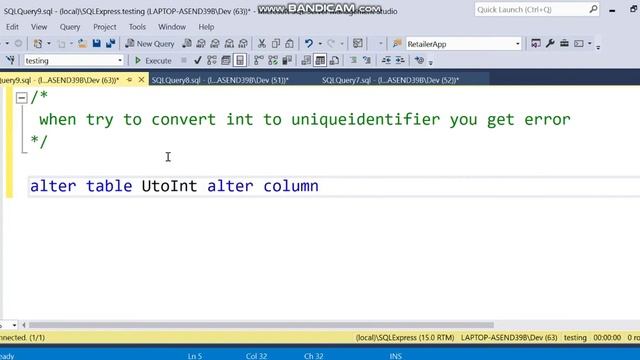Screen dimensions: 640x360
Task: Open the Help menu
Action: click(206, 27)
